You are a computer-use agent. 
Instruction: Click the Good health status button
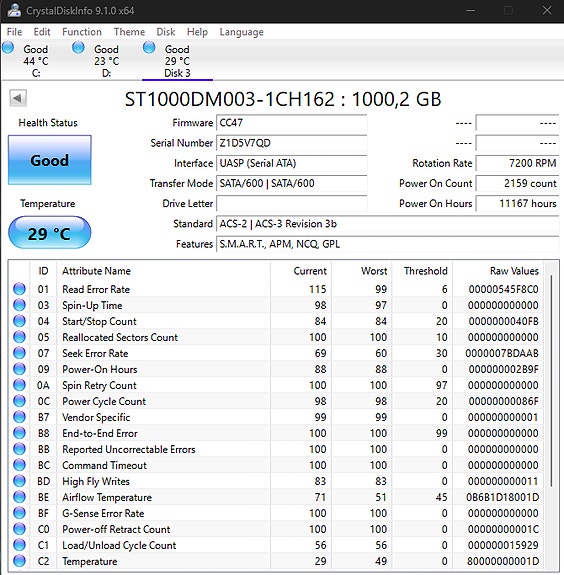[x=50, y=160]
